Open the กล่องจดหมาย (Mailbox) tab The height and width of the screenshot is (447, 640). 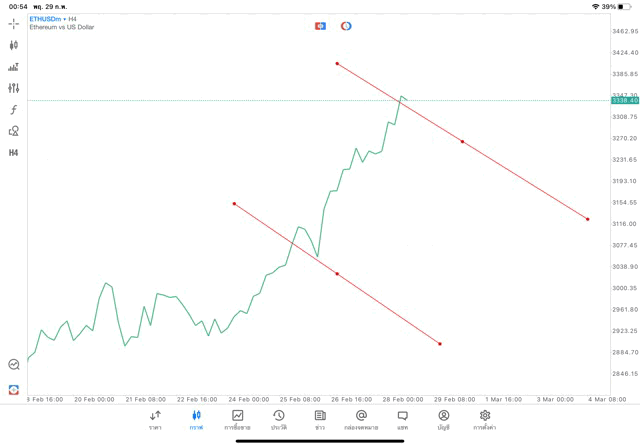click(x=361, y=419)
